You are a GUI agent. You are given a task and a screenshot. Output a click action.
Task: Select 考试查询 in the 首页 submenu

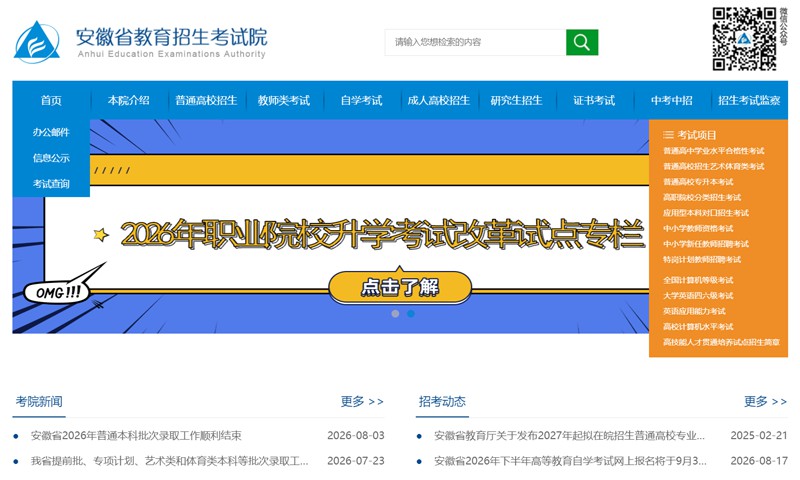click(x=51, y=184)
